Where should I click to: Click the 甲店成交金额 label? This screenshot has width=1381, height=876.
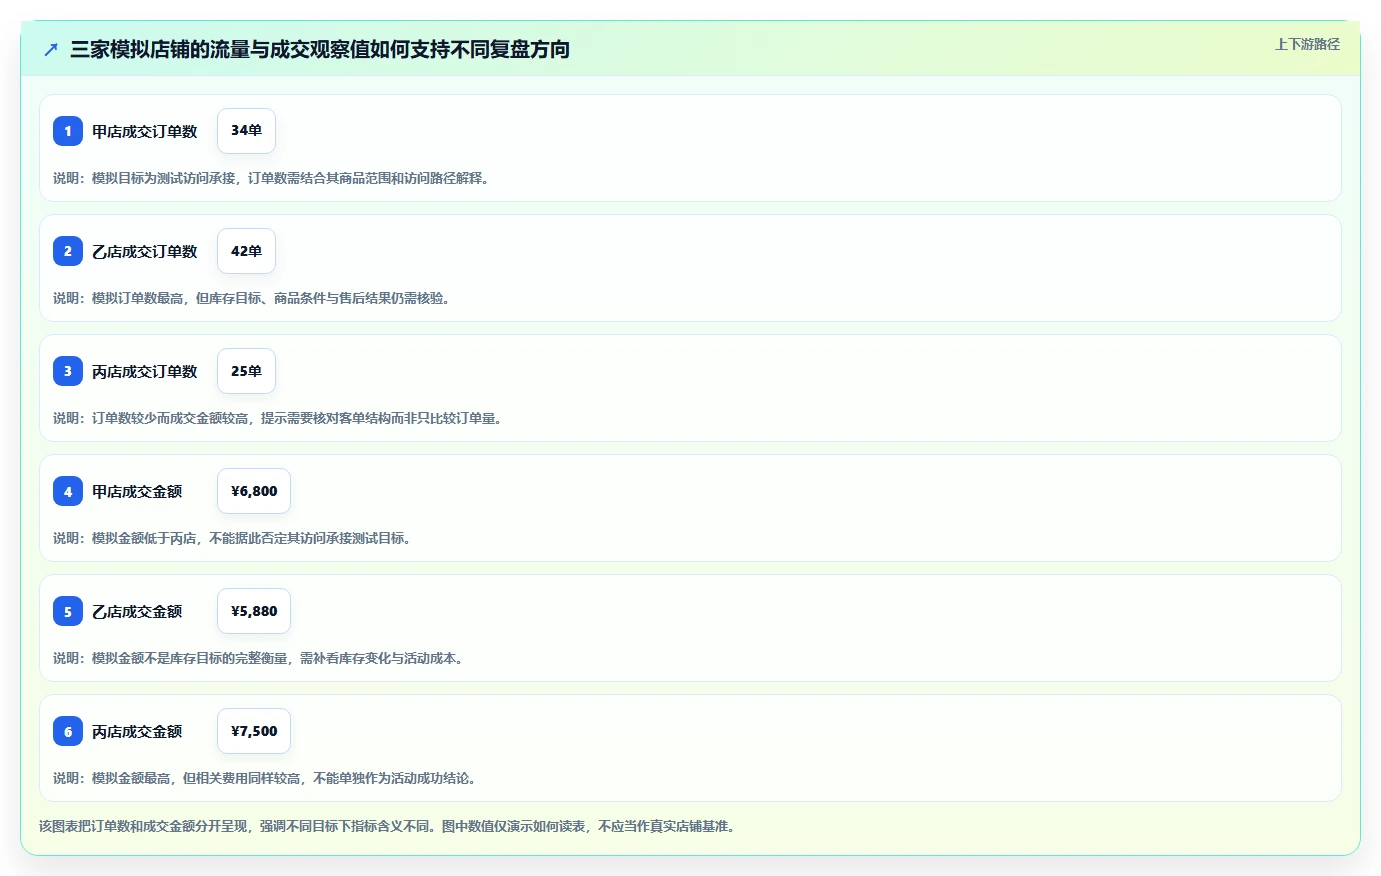tap(137, 491)
